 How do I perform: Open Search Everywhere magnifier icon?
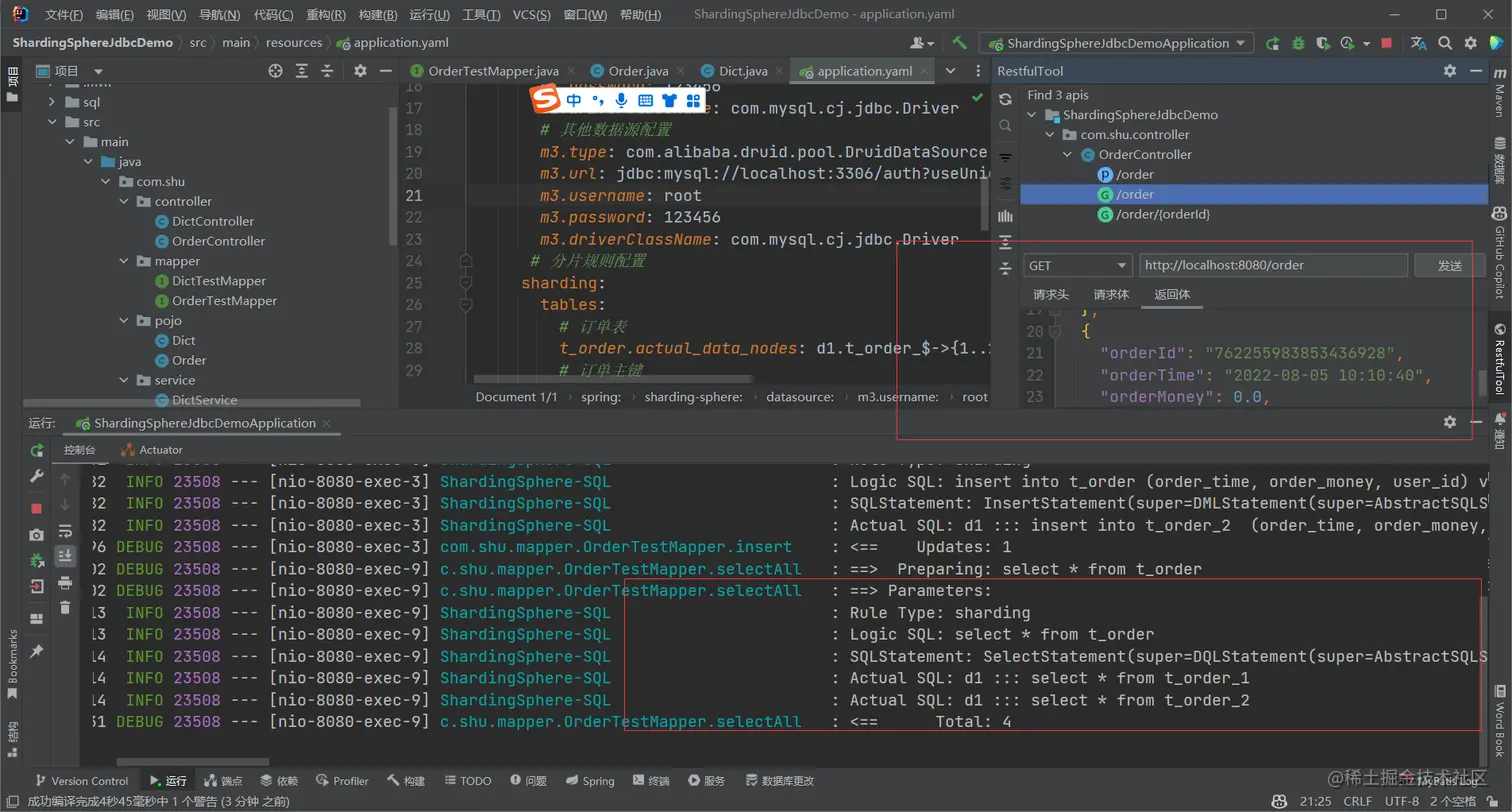1445,43
